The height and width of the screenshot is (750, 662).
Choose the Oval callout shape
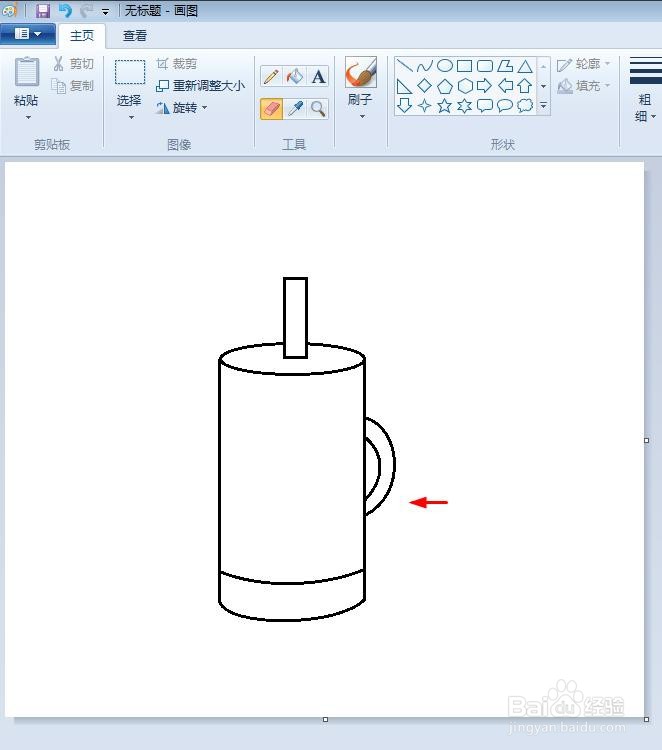point(505,106)
